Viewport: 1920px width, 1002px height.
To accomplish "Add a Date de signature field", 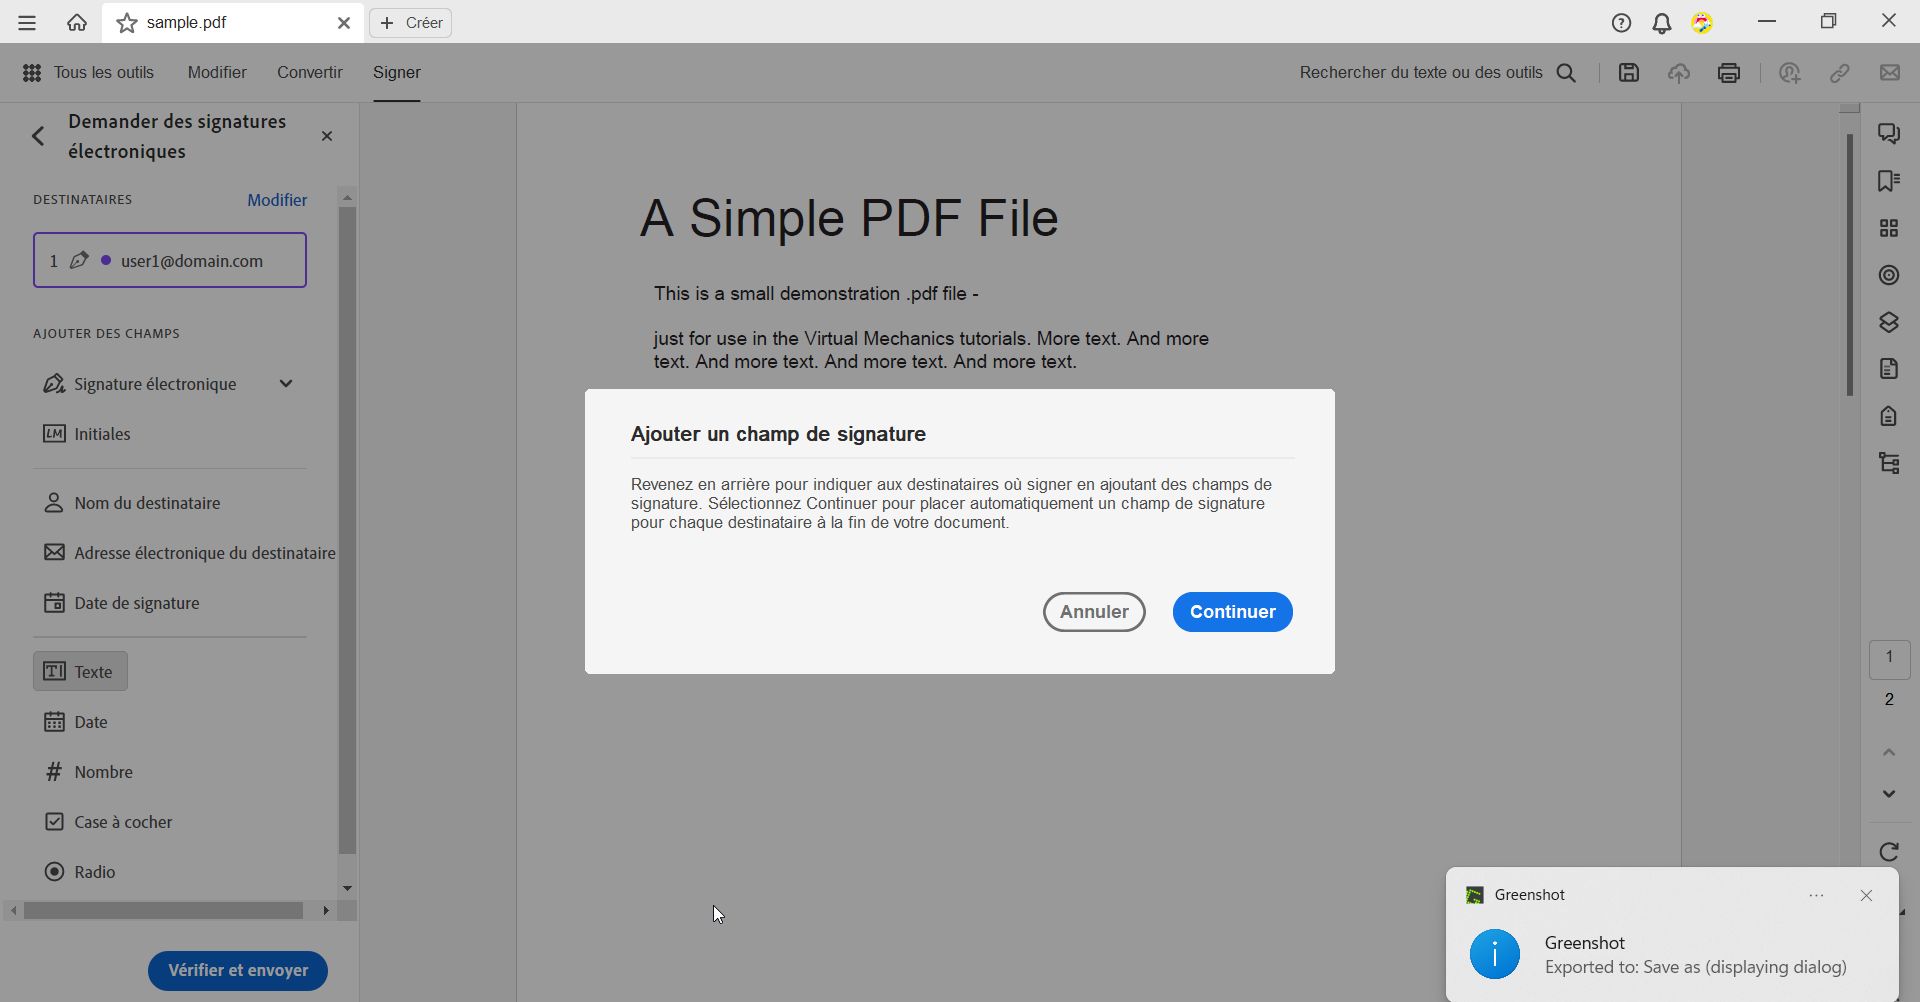I will [x=122, y=603].
